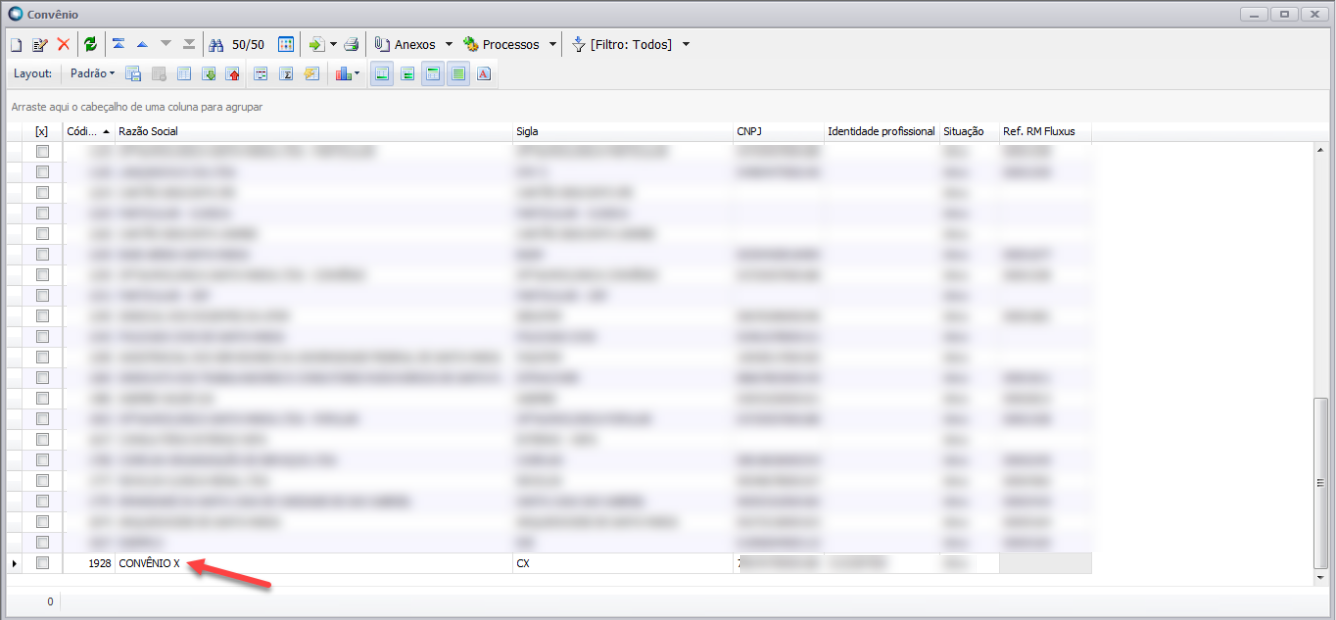Go to the first record arrow

click(119, 45)
